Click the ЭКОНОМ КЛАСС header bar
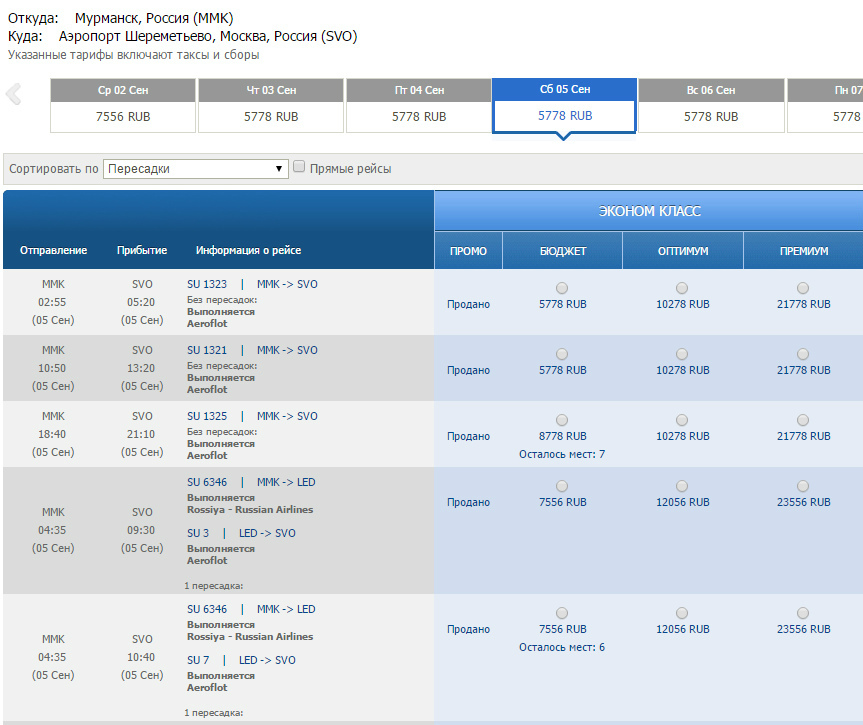This screenshot has width=863, height=725. (649, 211)
